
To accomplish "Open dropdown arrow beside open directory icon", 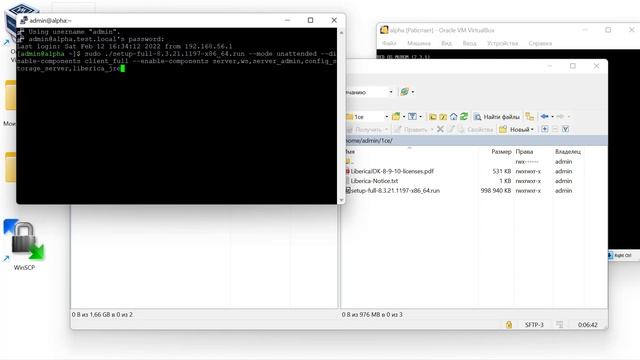I will click(404, 117).
